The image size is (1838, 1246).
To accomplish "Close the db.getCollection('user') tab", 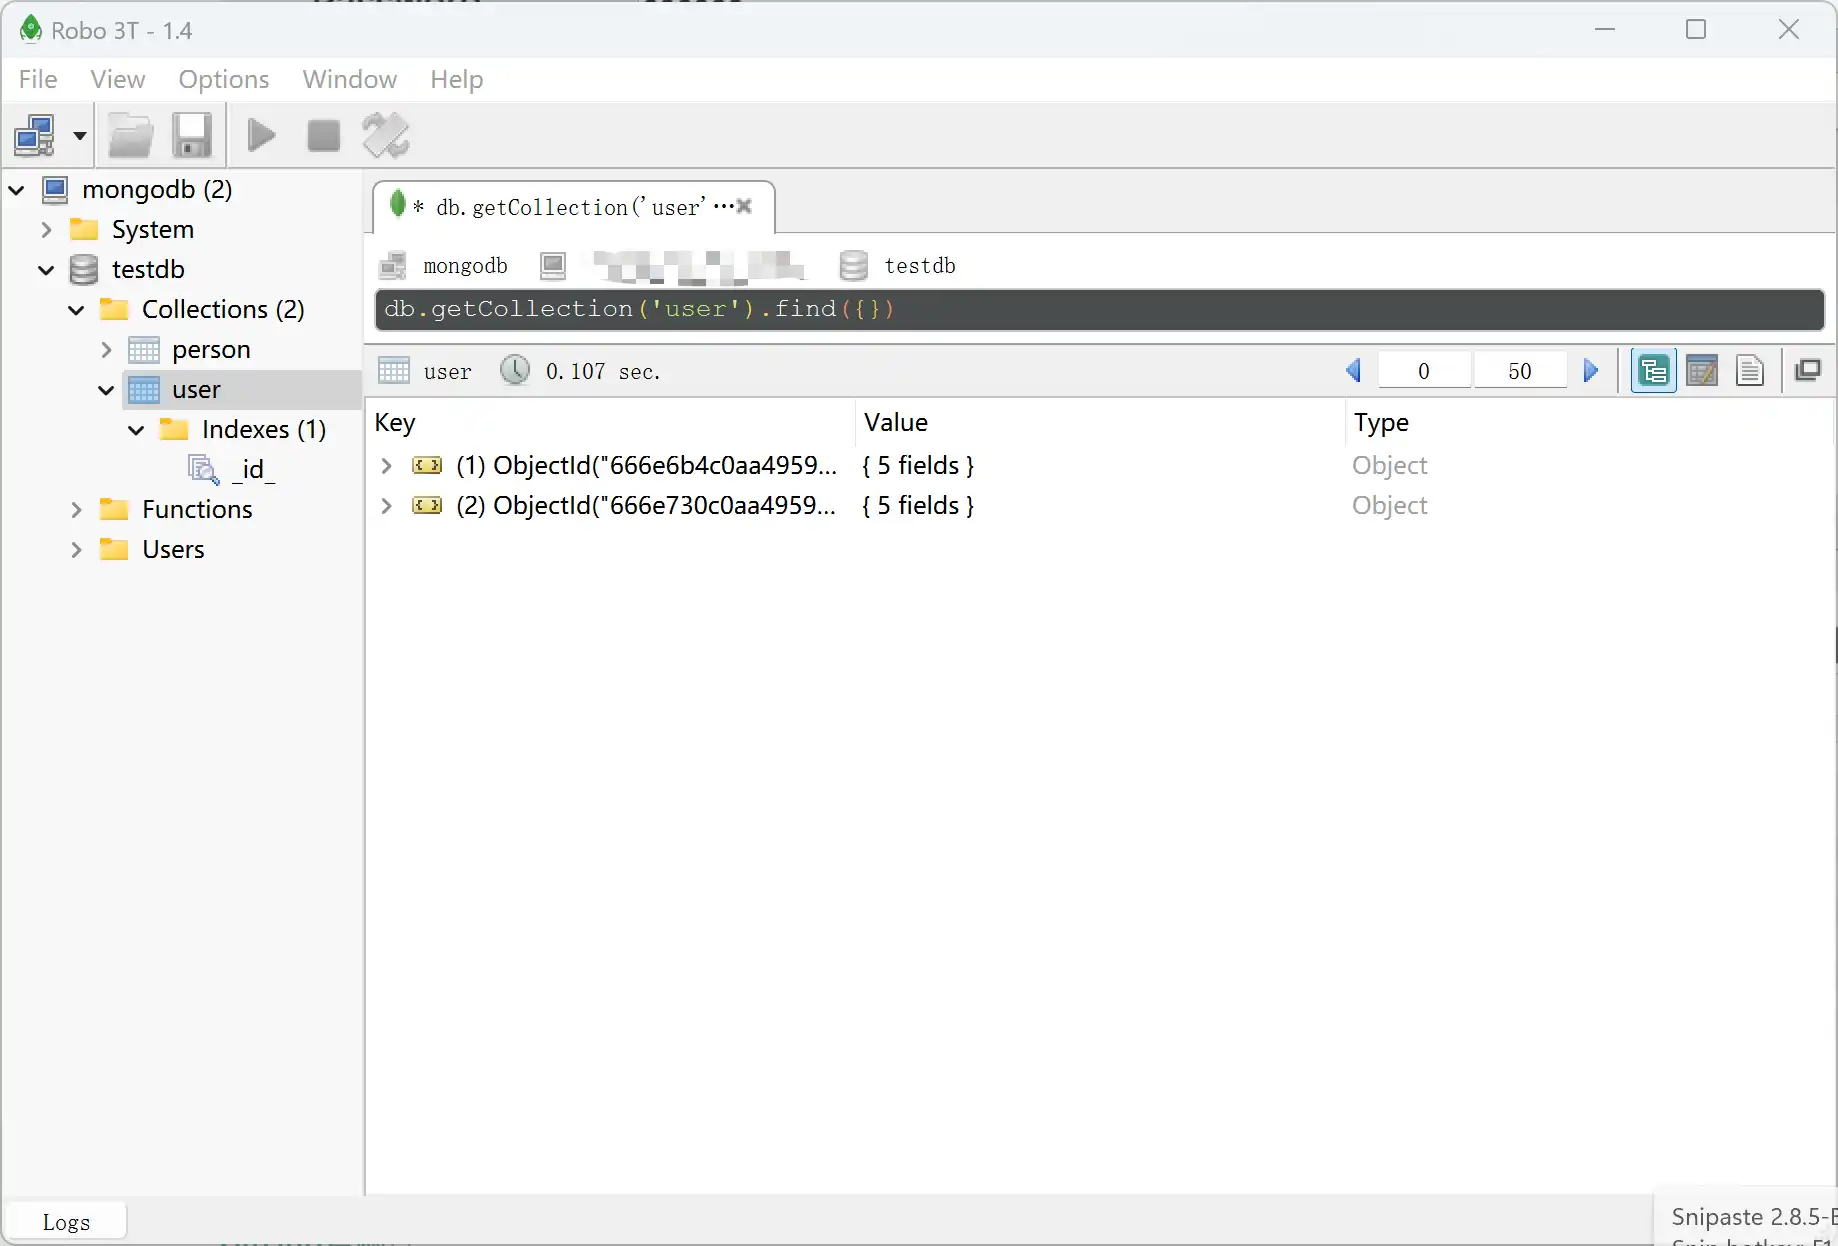I will pos(744,206).
